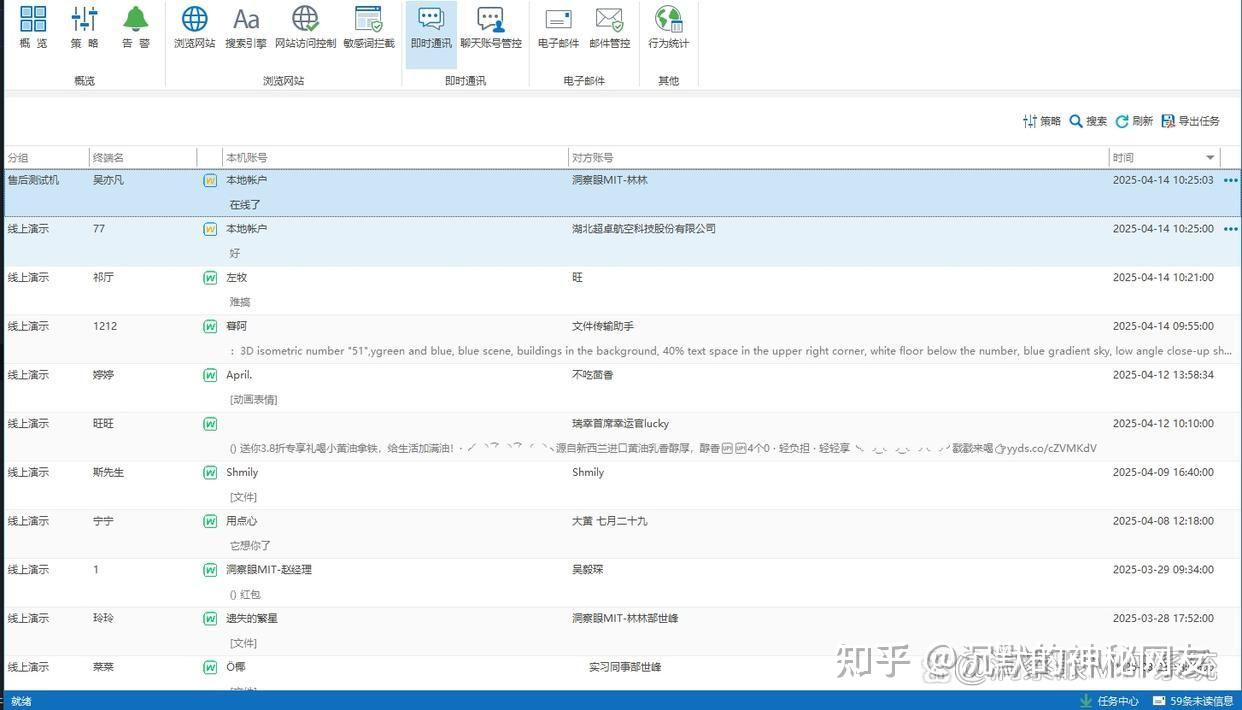Select the 用点心 account cell

[x=241, y=521]
